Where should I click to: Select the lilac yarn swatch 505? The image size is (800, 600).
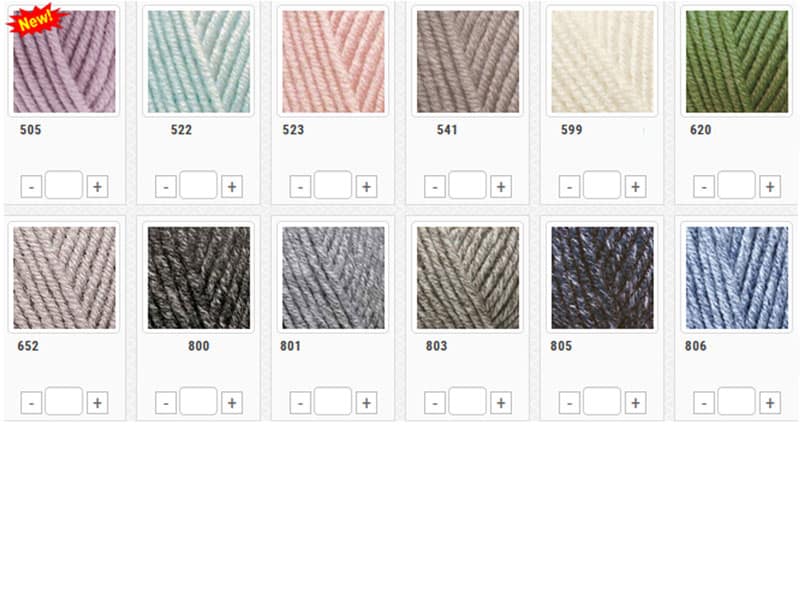pos(64,61)
